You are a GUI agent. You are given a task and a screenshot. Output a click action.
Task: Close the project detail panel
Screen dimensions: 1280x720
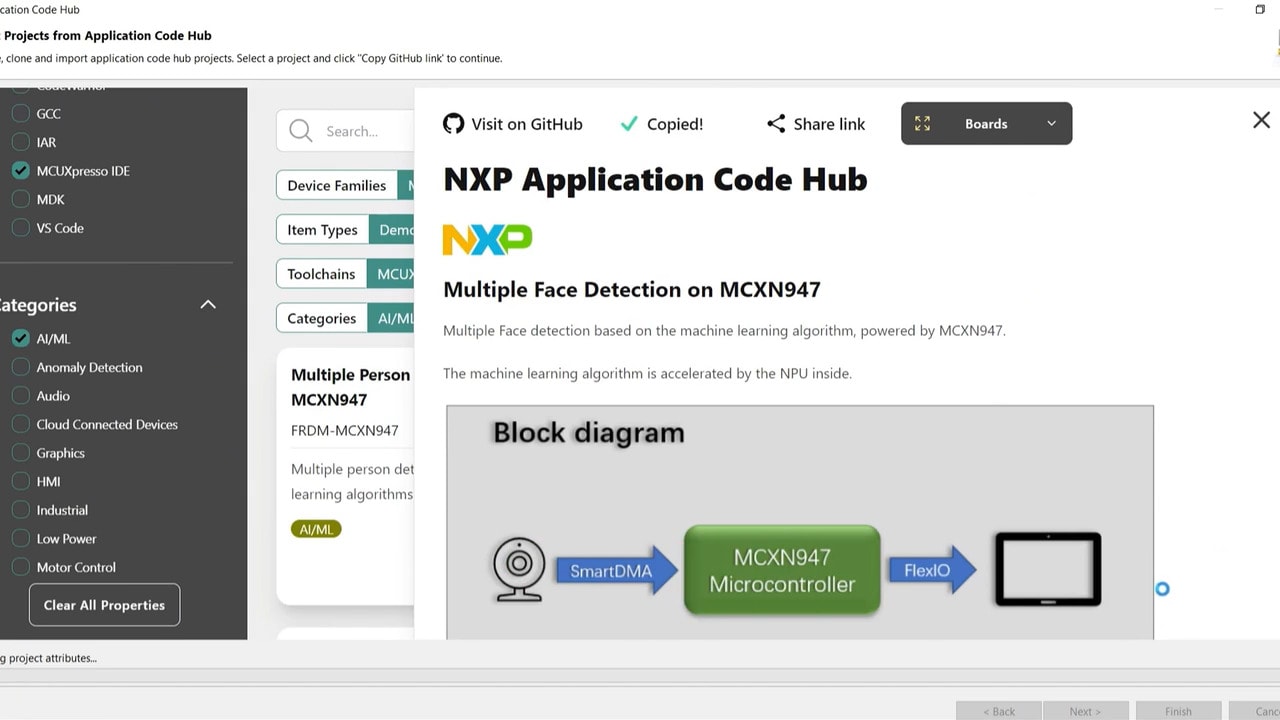pyautogui.click(x=1261, y=120)
